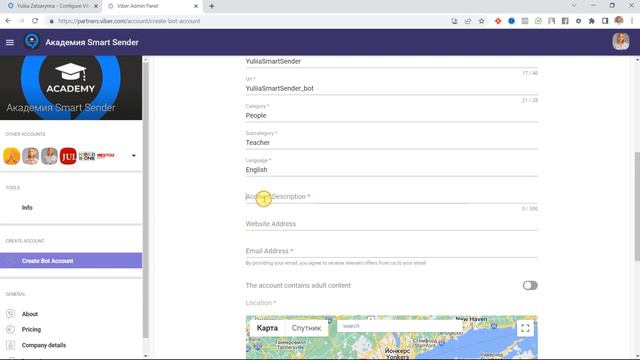Open the hamburger navigation menu
The image size is (640, 360).
(10, 42)
